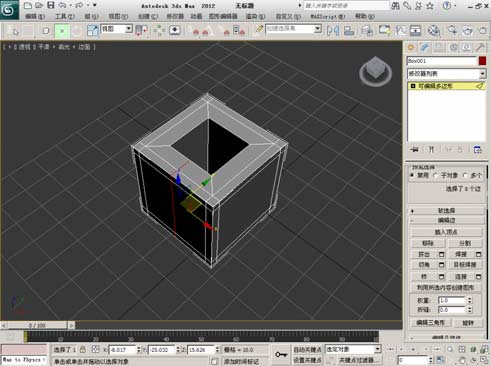
Task: Click the Open File folder icon
Action: coord(39,5)
